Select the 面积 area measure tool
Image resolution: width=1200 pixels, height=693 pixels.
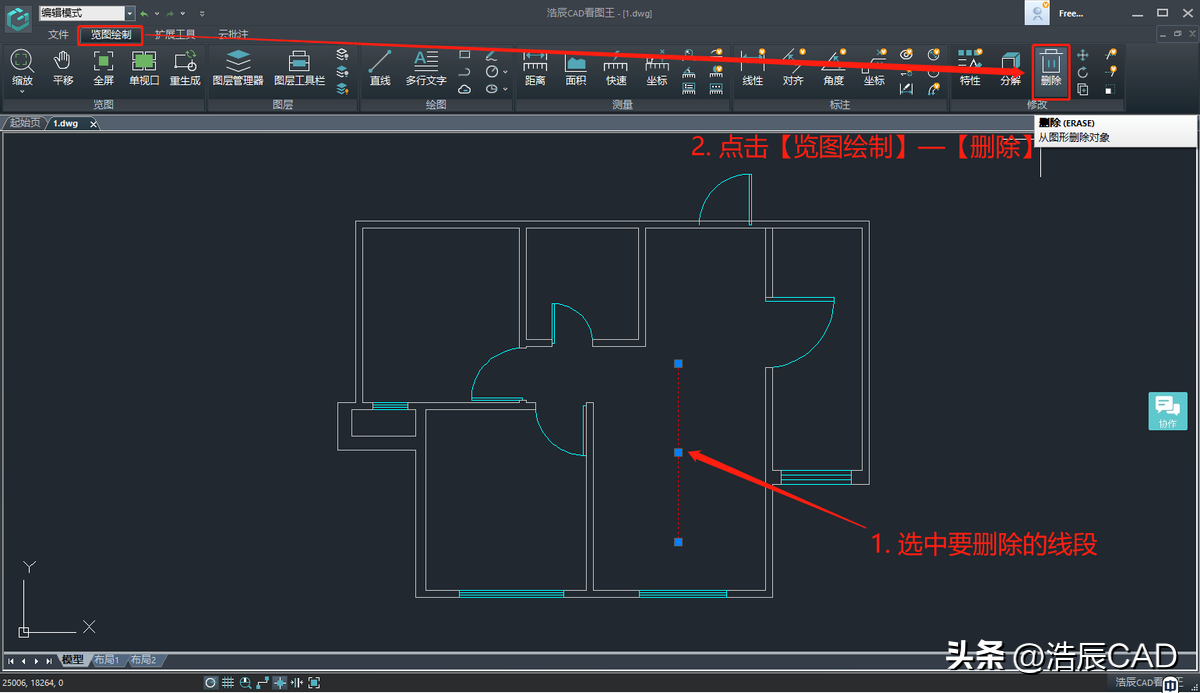[576, 67]
